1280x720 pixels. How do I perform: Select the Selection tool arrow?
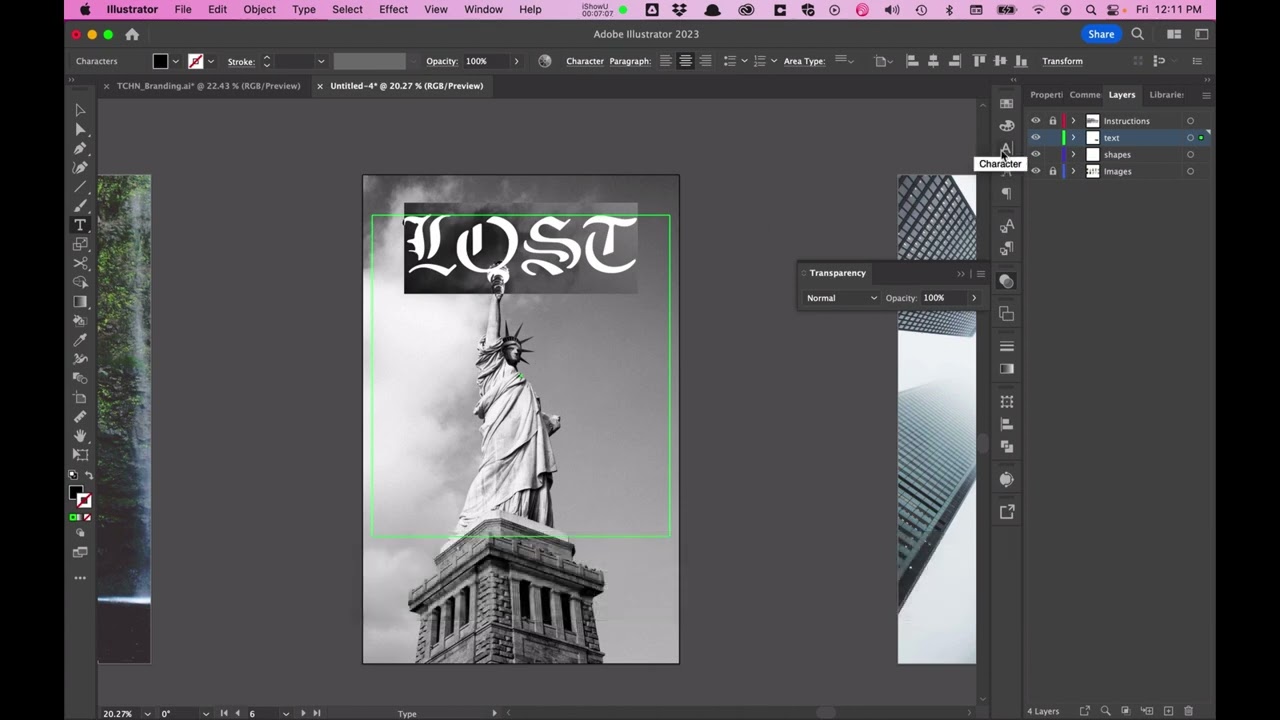pyautogui.click(x=80, y=110)
